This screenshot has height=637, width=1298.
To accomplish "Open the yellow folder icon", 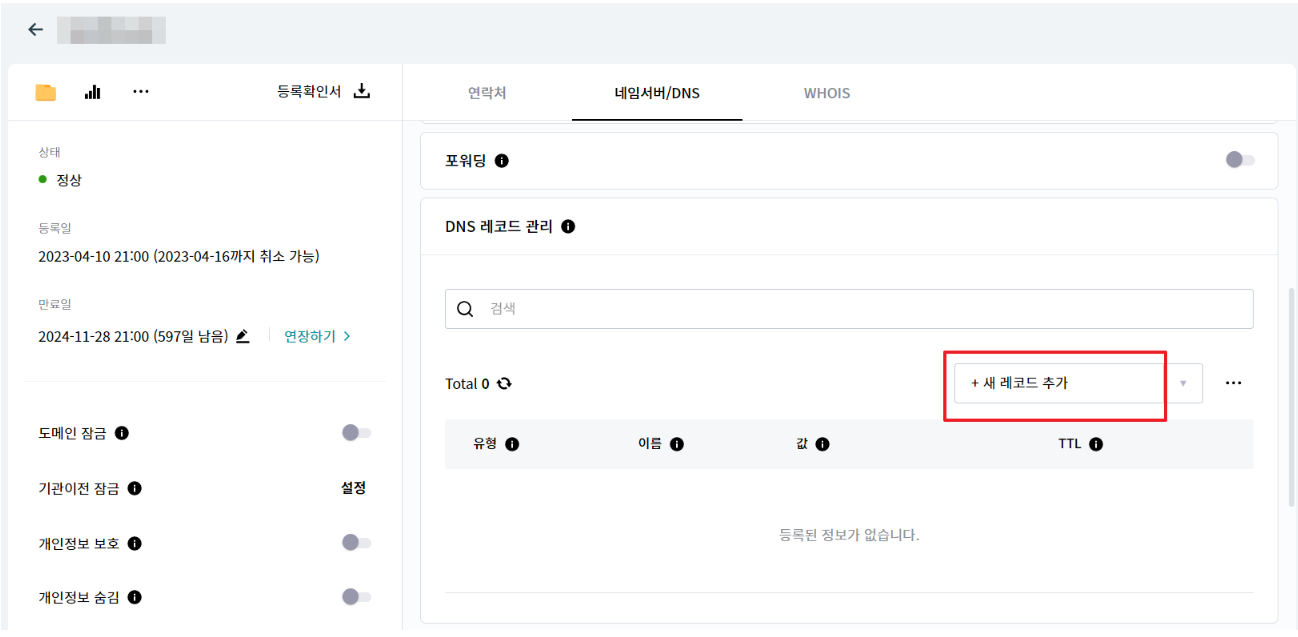I will (46, 92).
